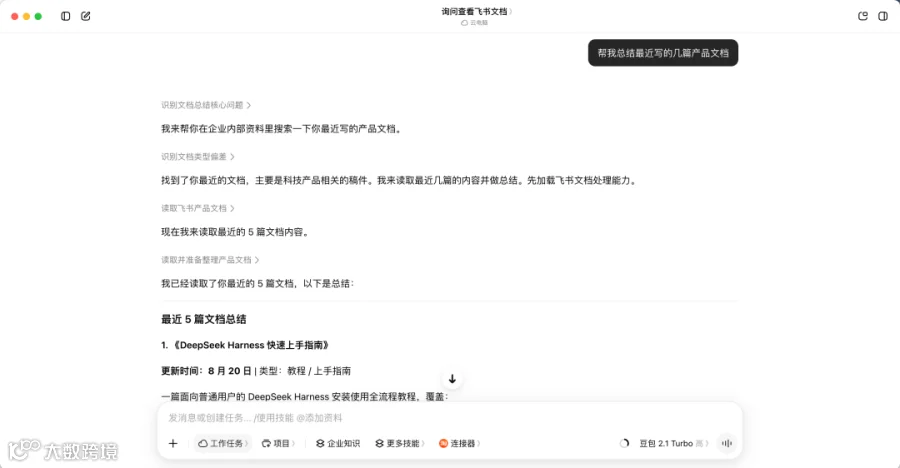Jump to bottom with down arrow button
This screenshot has width=900, height=468.
tap(452, 379)
